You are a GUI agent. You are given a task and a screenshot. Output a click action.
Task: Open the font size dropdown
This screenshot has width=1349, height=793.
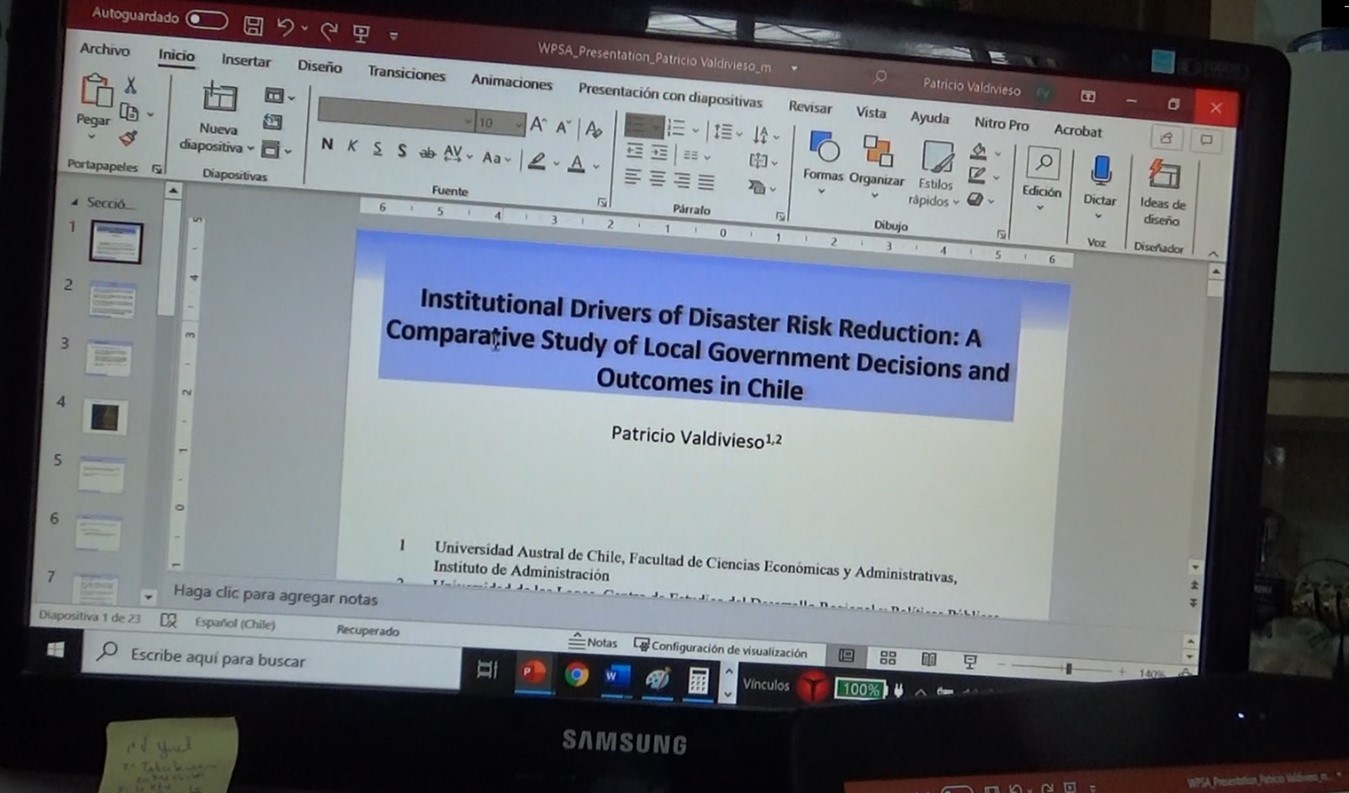pos(500,124)
